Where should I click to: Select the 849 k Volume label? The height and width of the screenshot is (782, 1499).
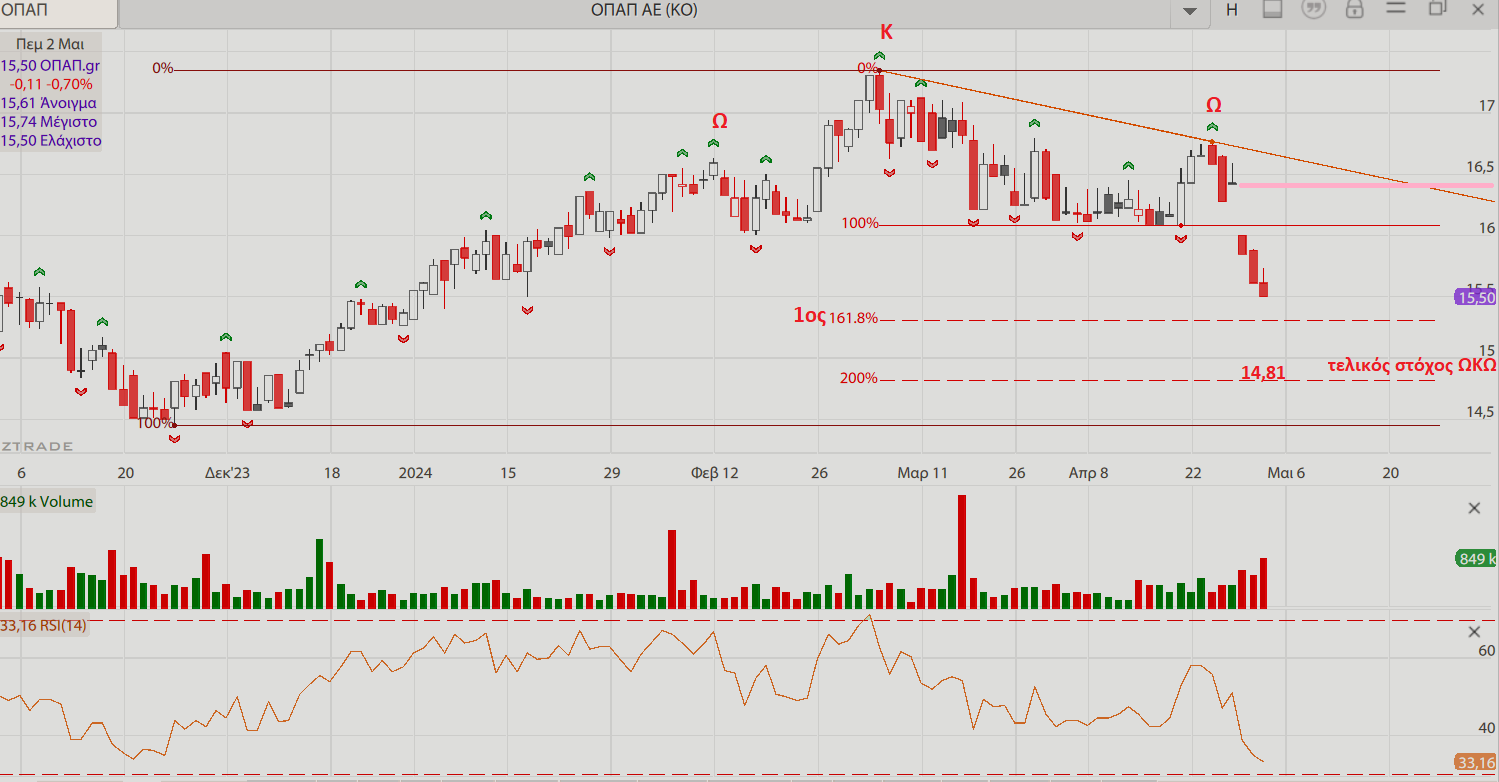coord(47,502)
